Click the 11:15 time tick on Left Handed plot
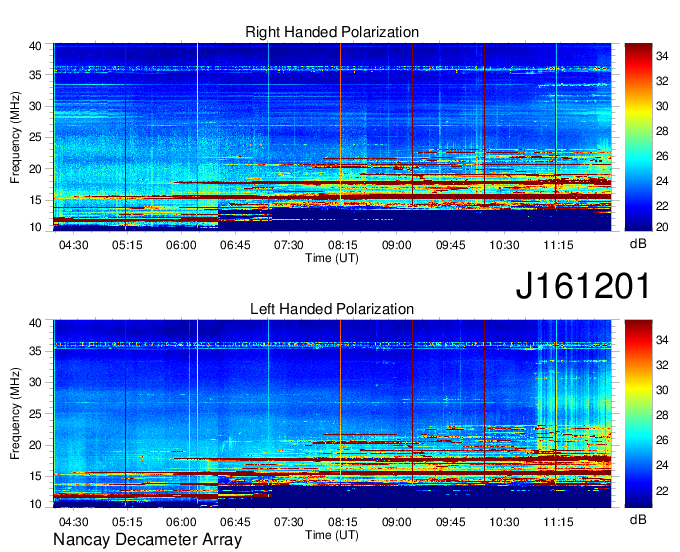The width and height of the screenshot is (680, 552). 558,522
